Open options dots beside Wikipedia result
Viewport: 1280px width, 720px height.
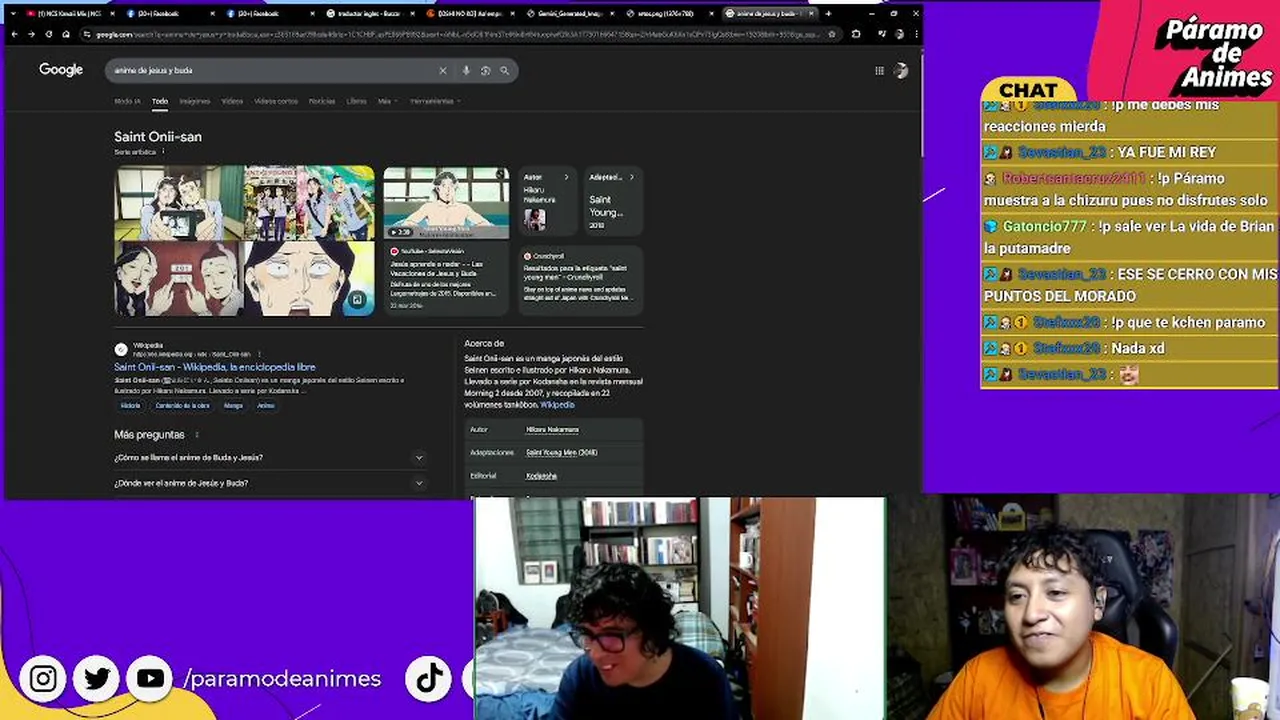pos(259,354)
